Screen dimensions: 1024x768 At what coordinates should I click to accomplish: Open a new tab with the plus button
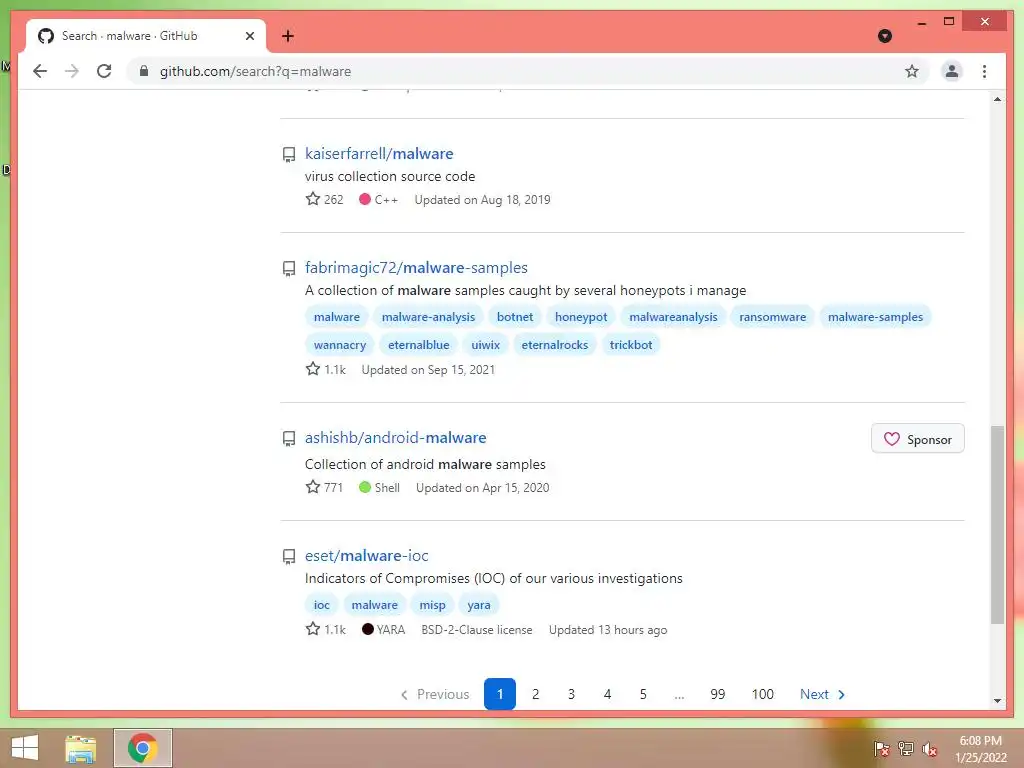tap(287, 36)
